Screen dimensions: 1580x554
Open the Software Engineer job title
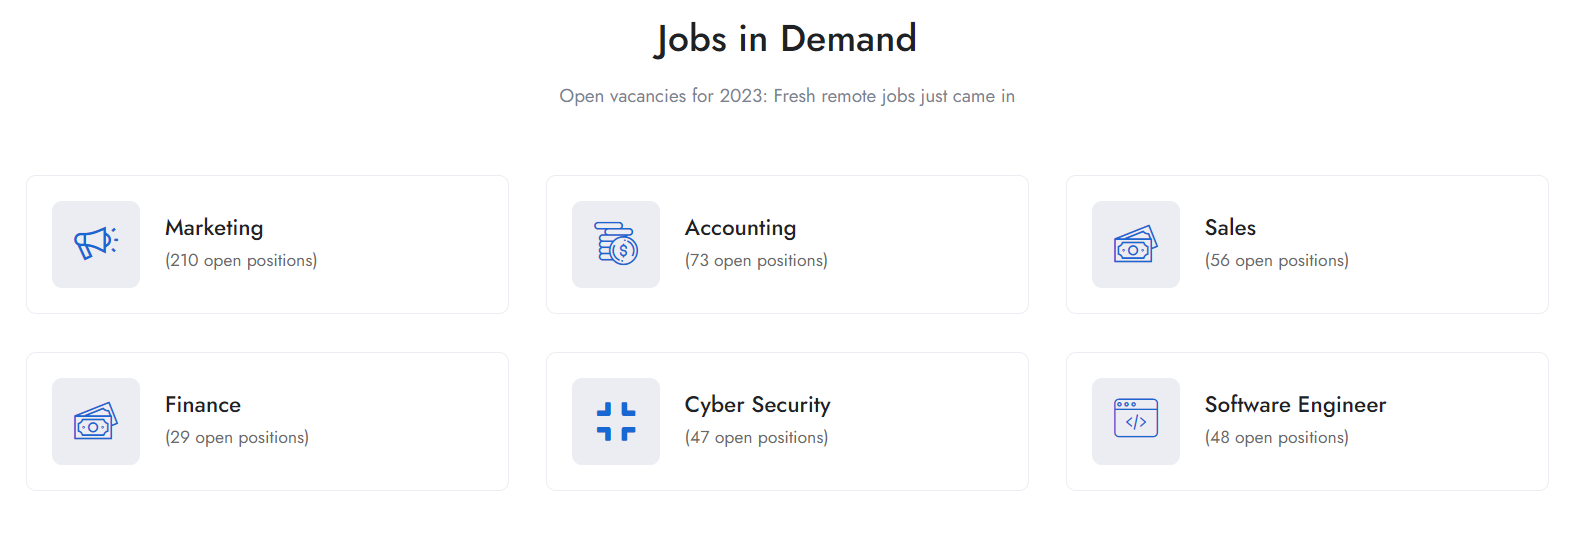click(x=1295, y=405)
